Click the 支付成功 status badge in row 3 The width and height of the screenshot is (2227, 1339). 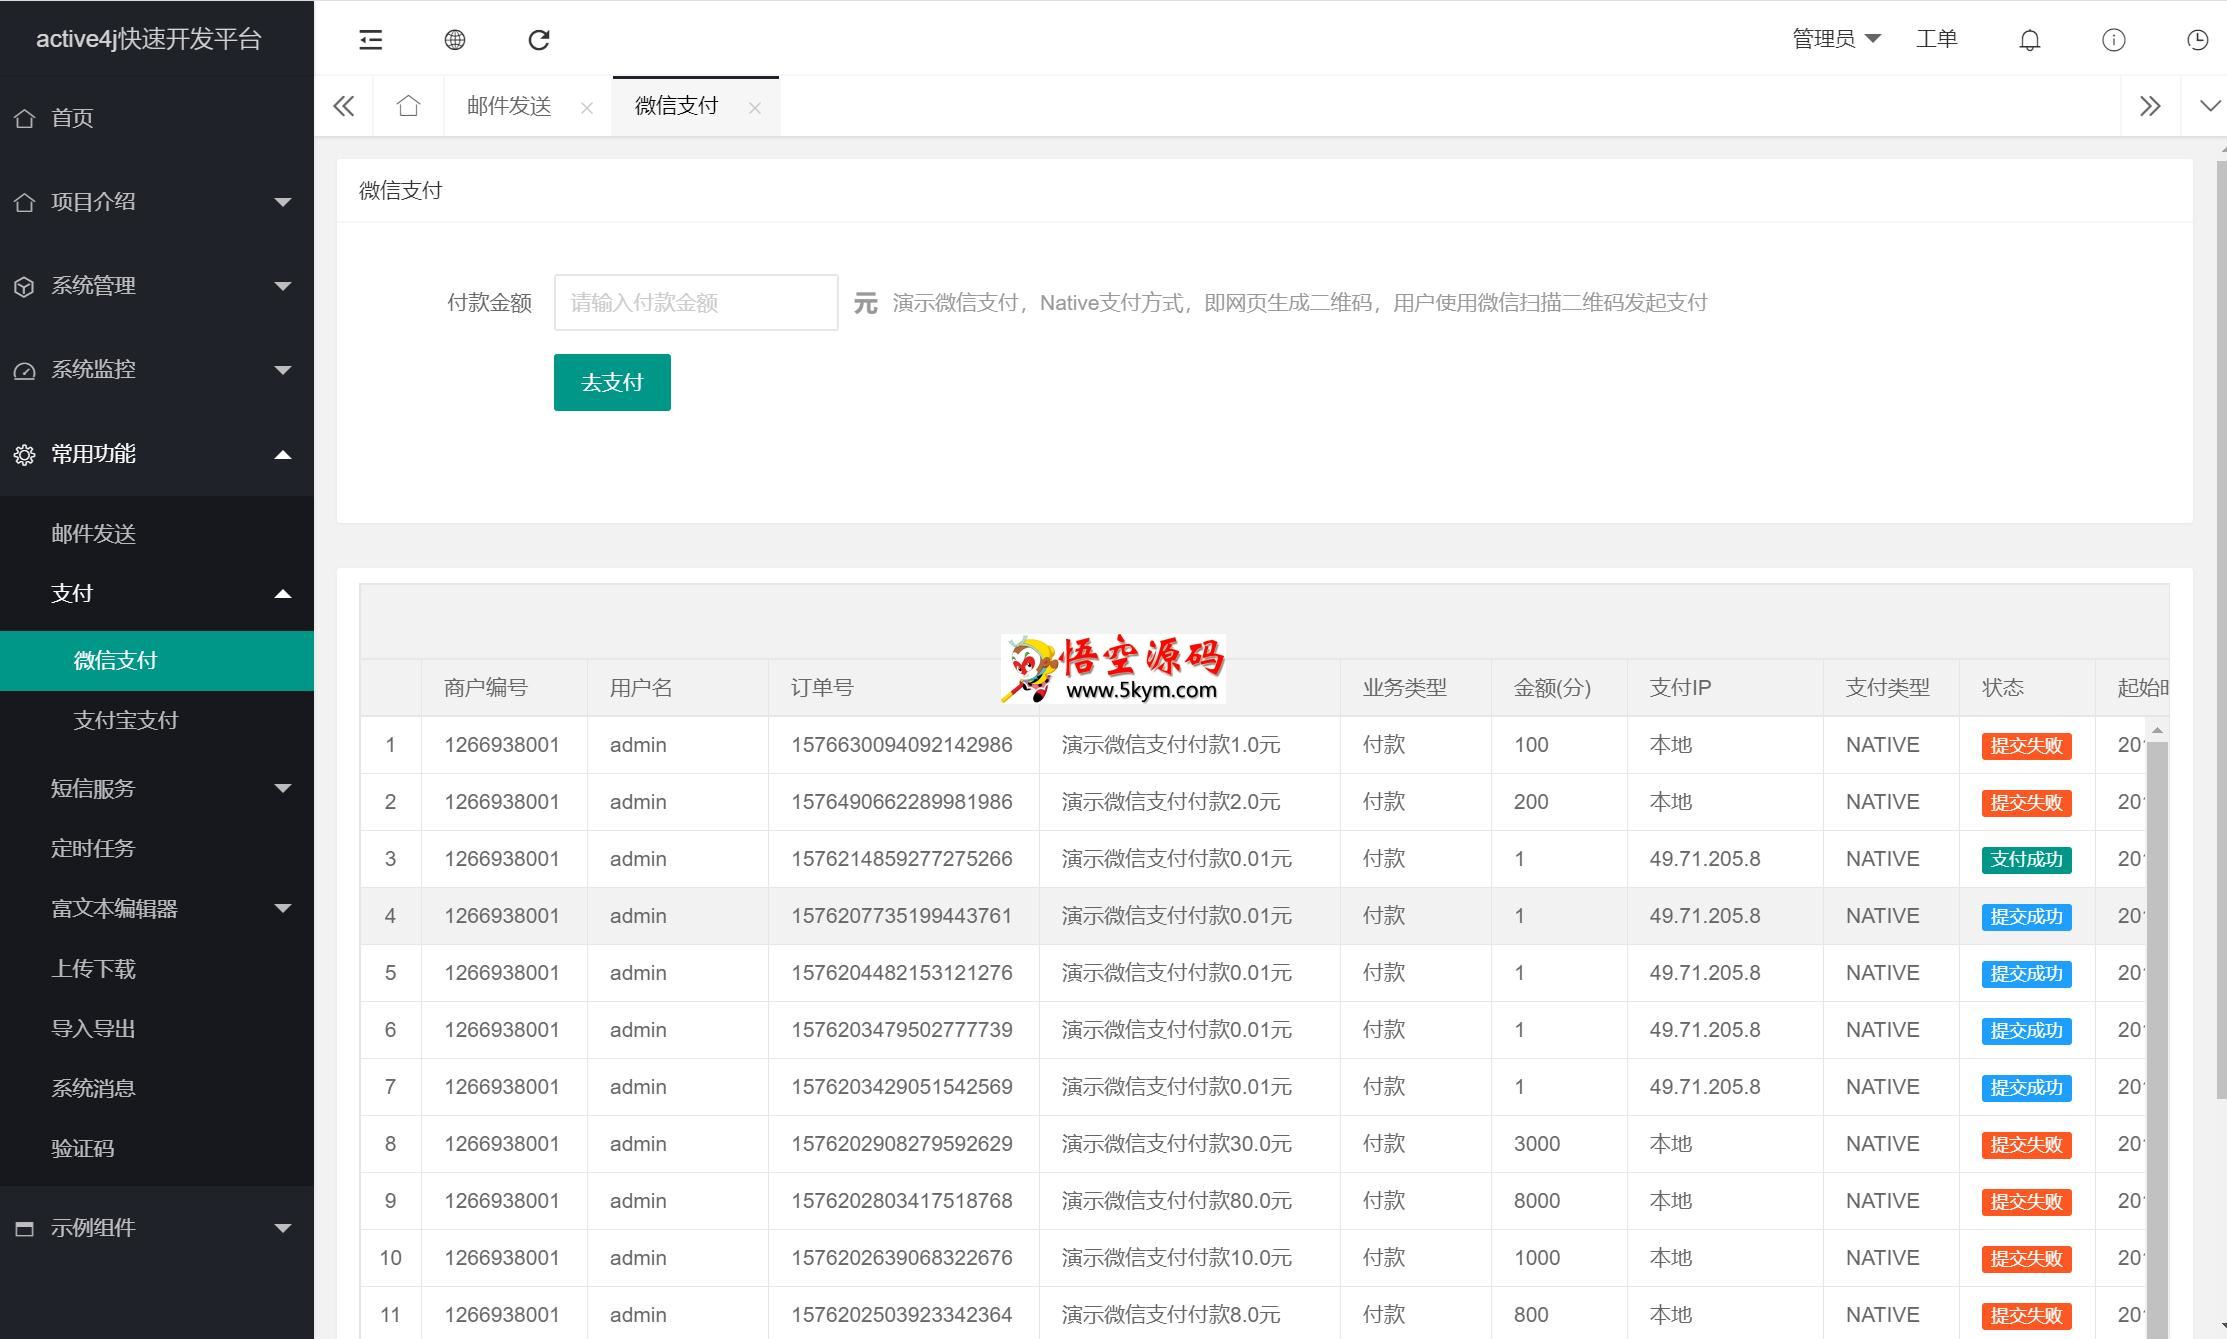[2026, 860]
